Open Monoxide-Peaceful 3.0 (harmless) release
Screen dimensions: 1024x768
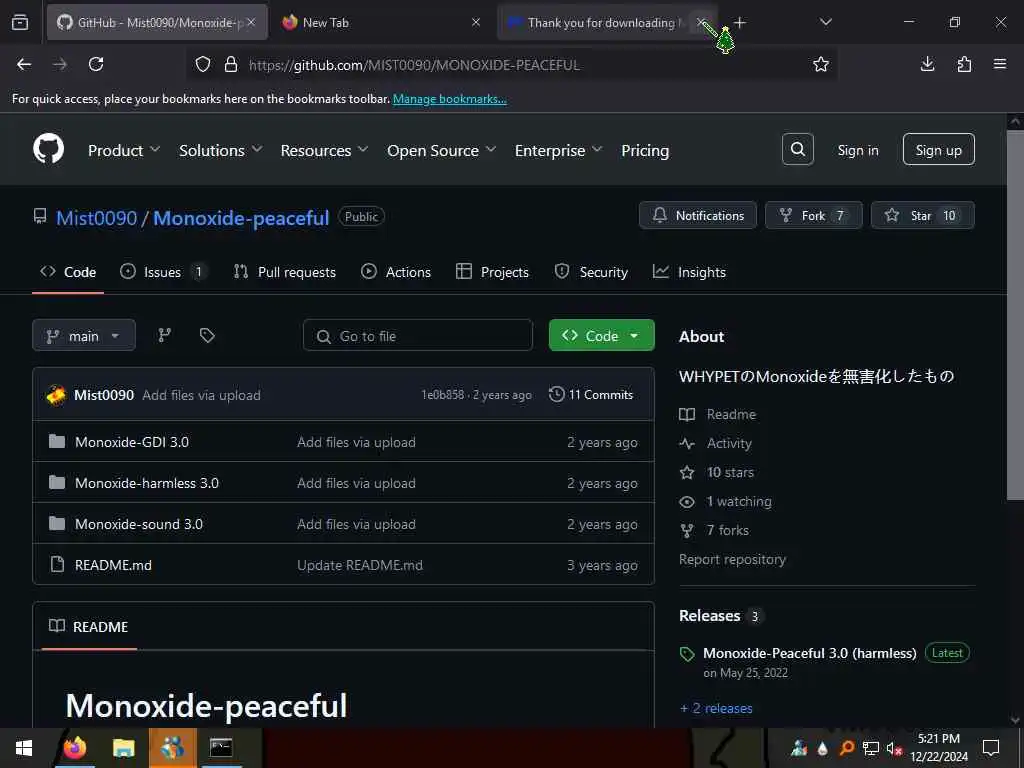pyautogui.click(x=809, y=653)
